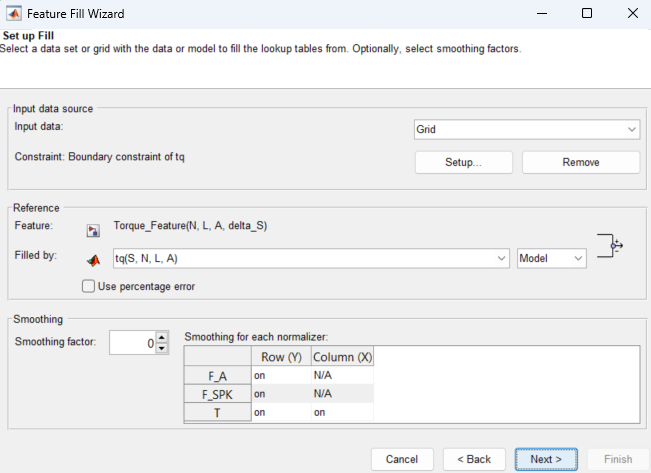Open the Input data Grid dropdown
This screenshot has width=651, height=473.
point(527,130)
